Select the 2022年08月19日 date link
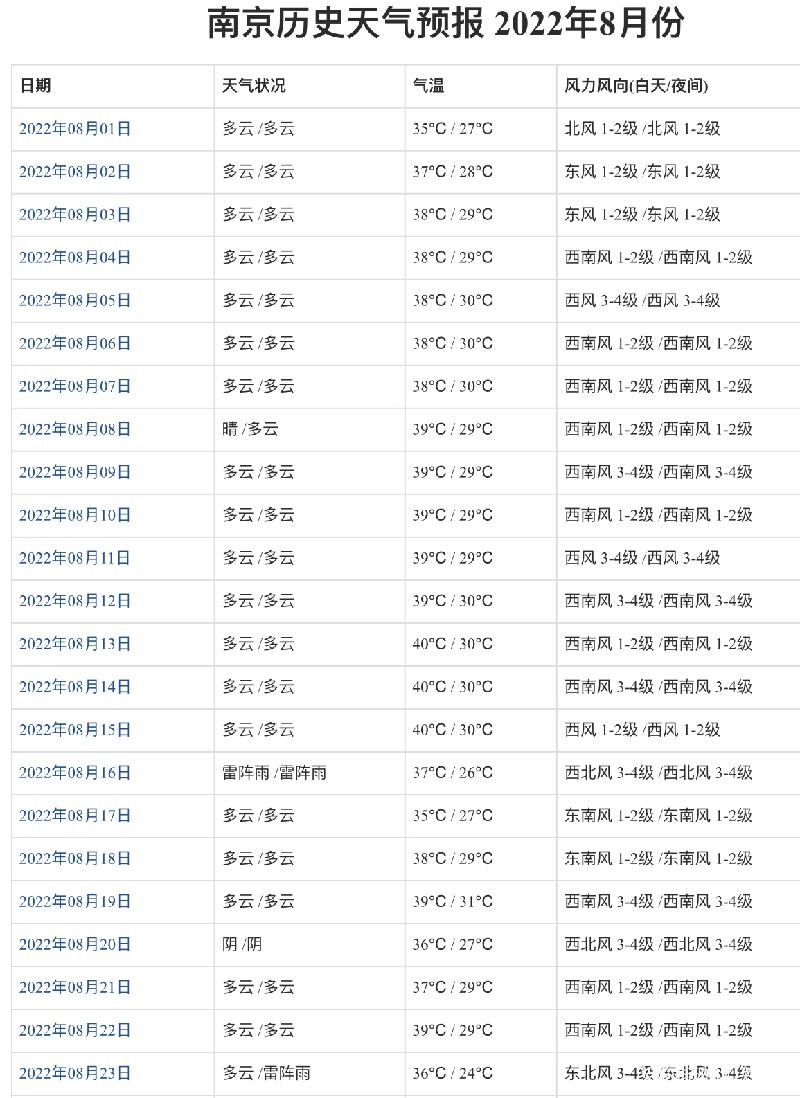 (x=75, y=901)
